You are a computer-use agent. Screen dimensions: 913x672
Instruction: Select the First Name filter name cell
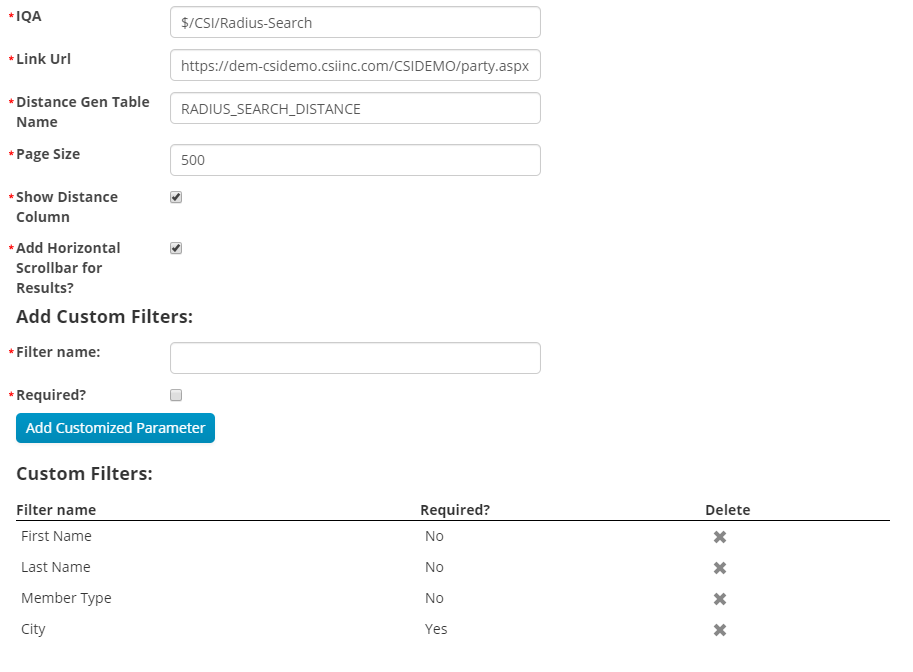56,537
